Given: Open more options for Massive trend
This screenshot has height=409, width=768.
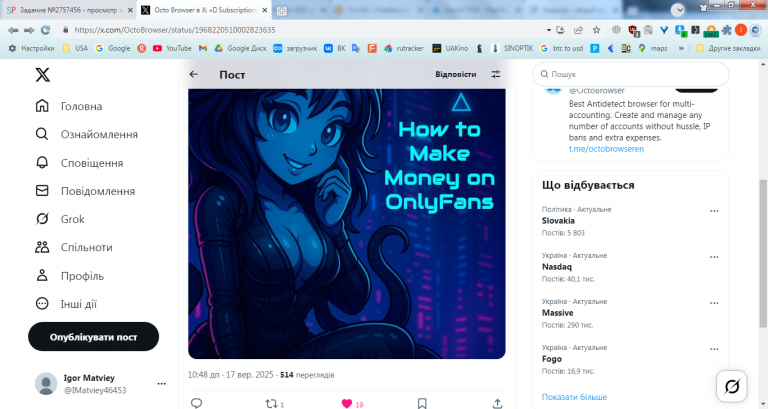Looking at the screenshot, I should pos(714,303).
